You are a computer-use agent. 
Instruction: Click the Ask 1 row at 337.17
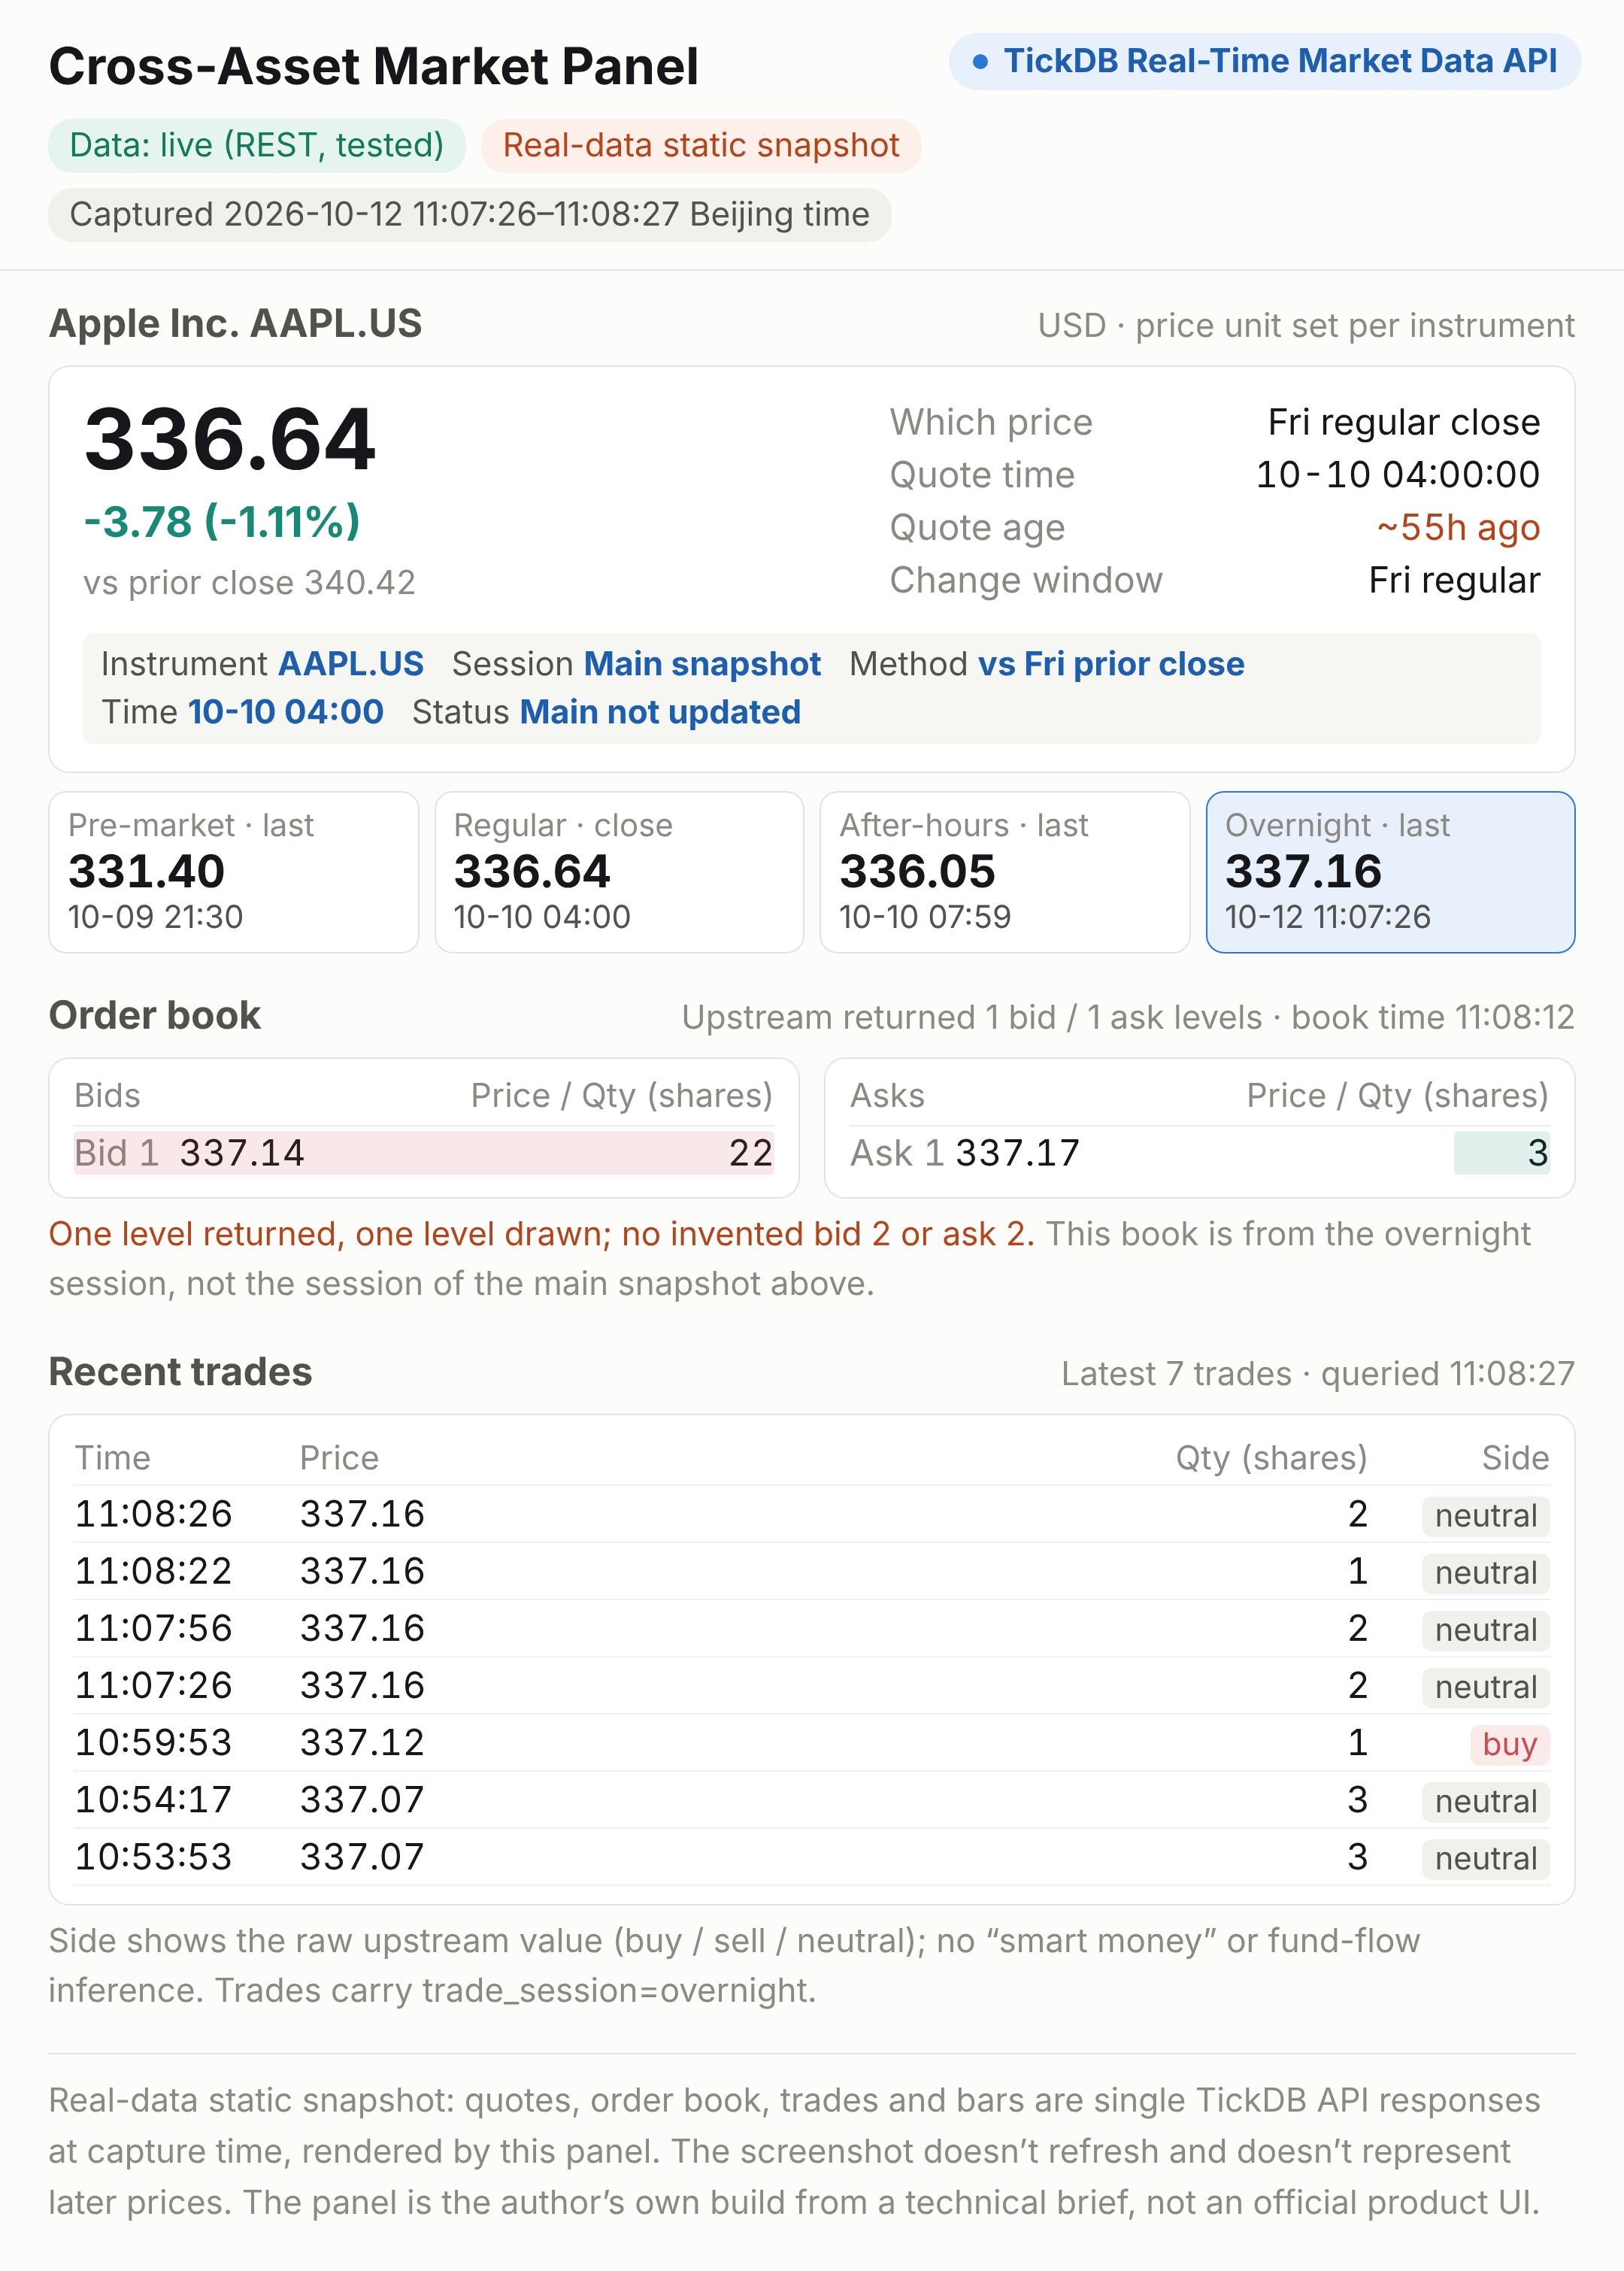pyautogui.click(x=1199, y=1153)
